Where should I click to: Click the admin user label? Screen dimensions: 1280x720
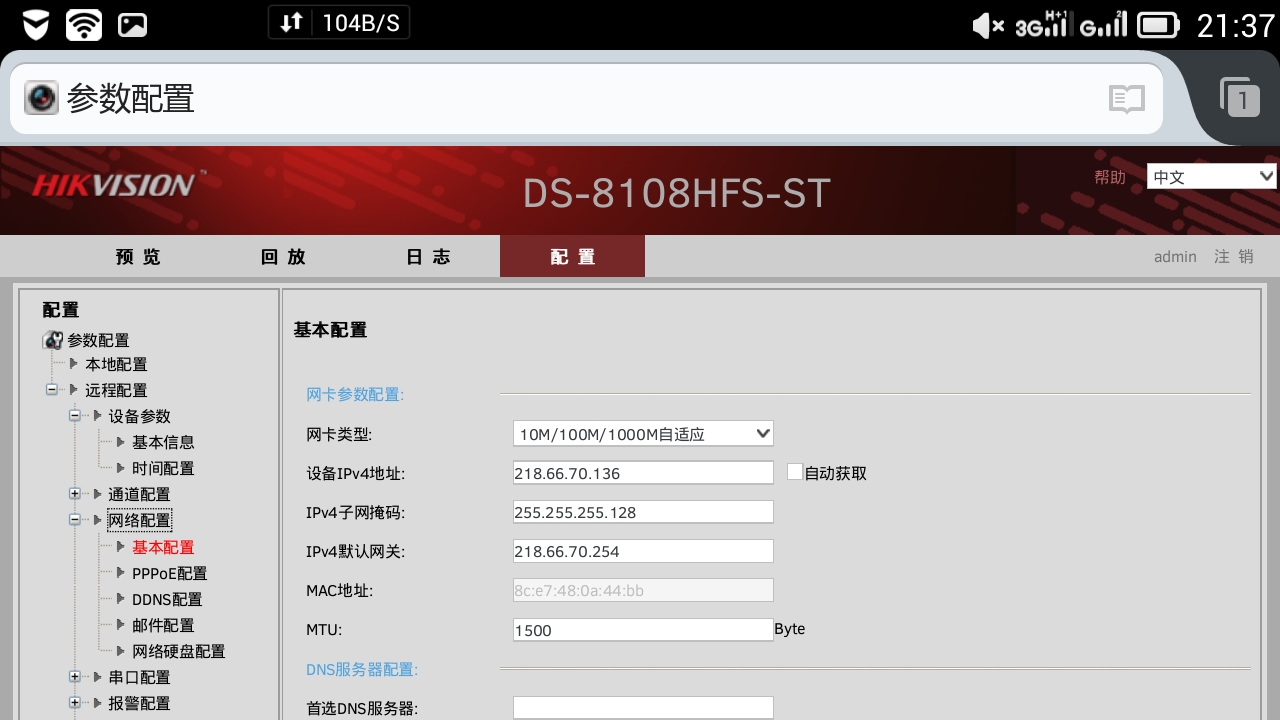(x=1175, y=257)
